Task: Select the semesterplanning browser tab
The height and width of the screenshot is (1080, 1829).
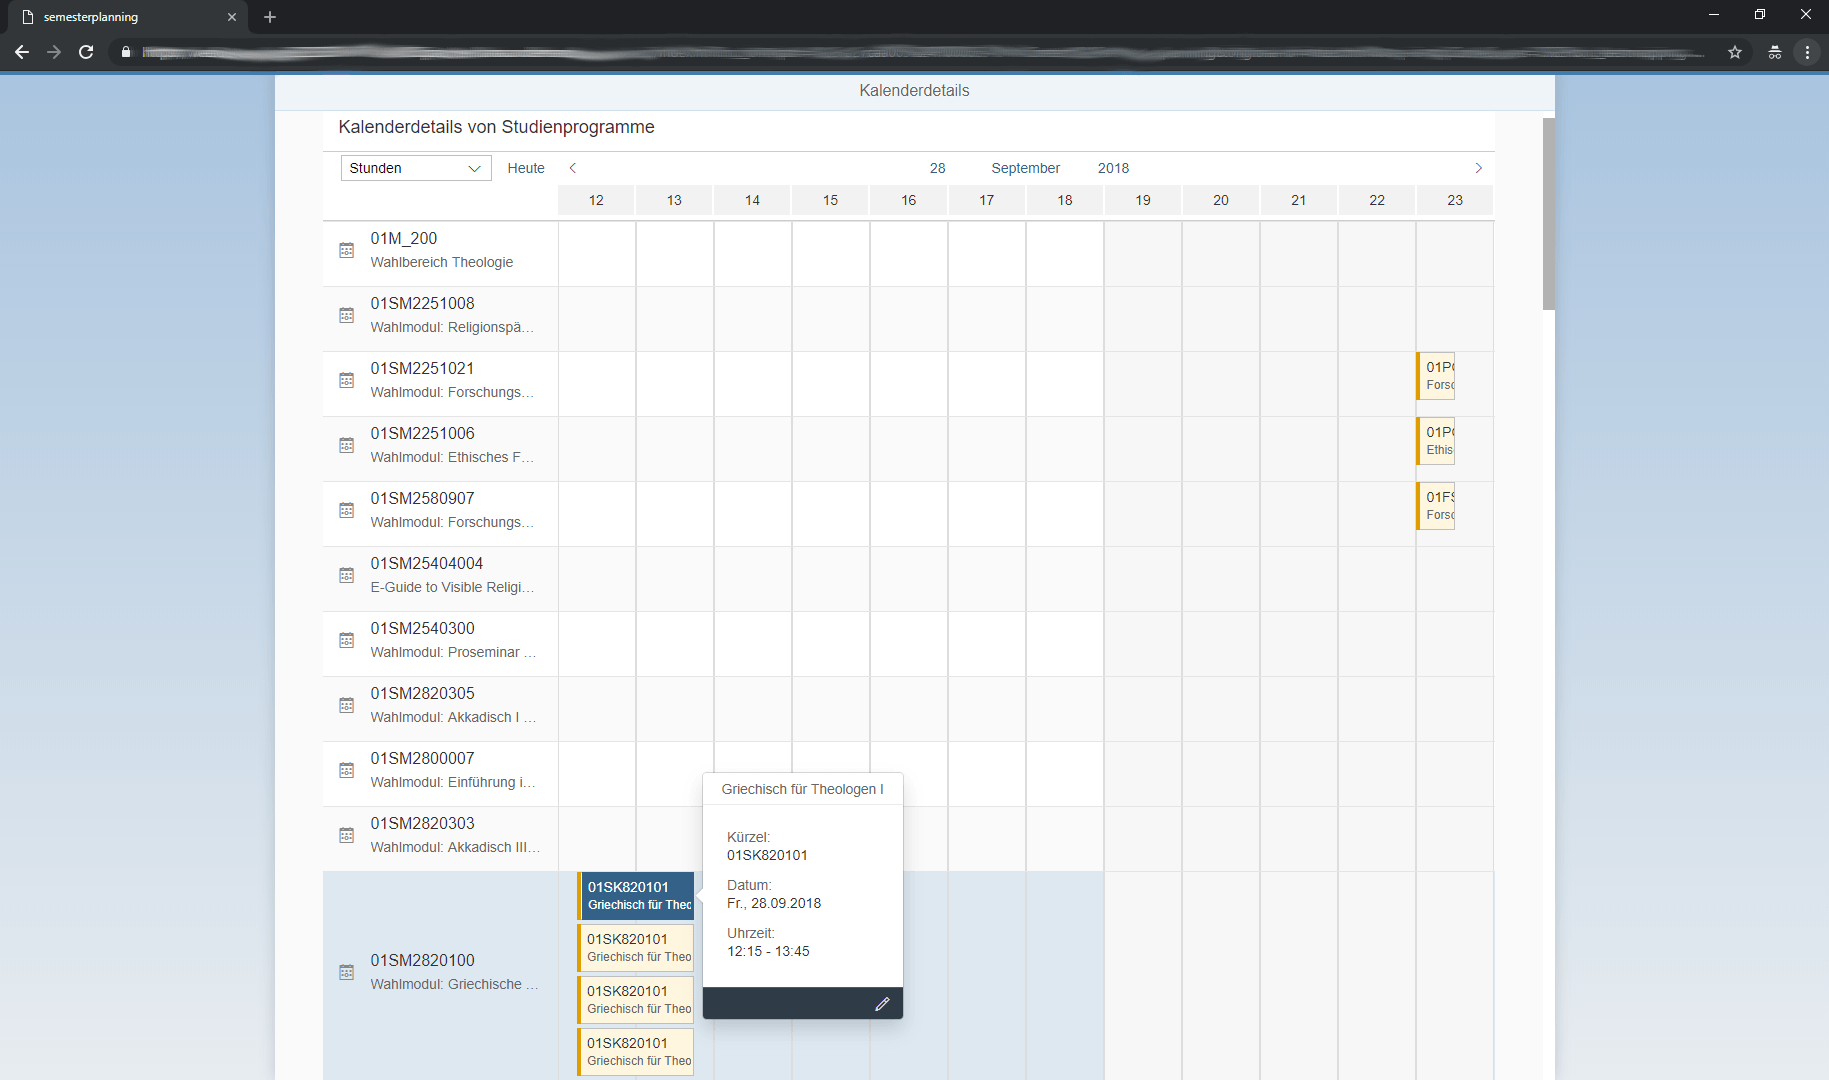Action: click(x=120, y=16)
